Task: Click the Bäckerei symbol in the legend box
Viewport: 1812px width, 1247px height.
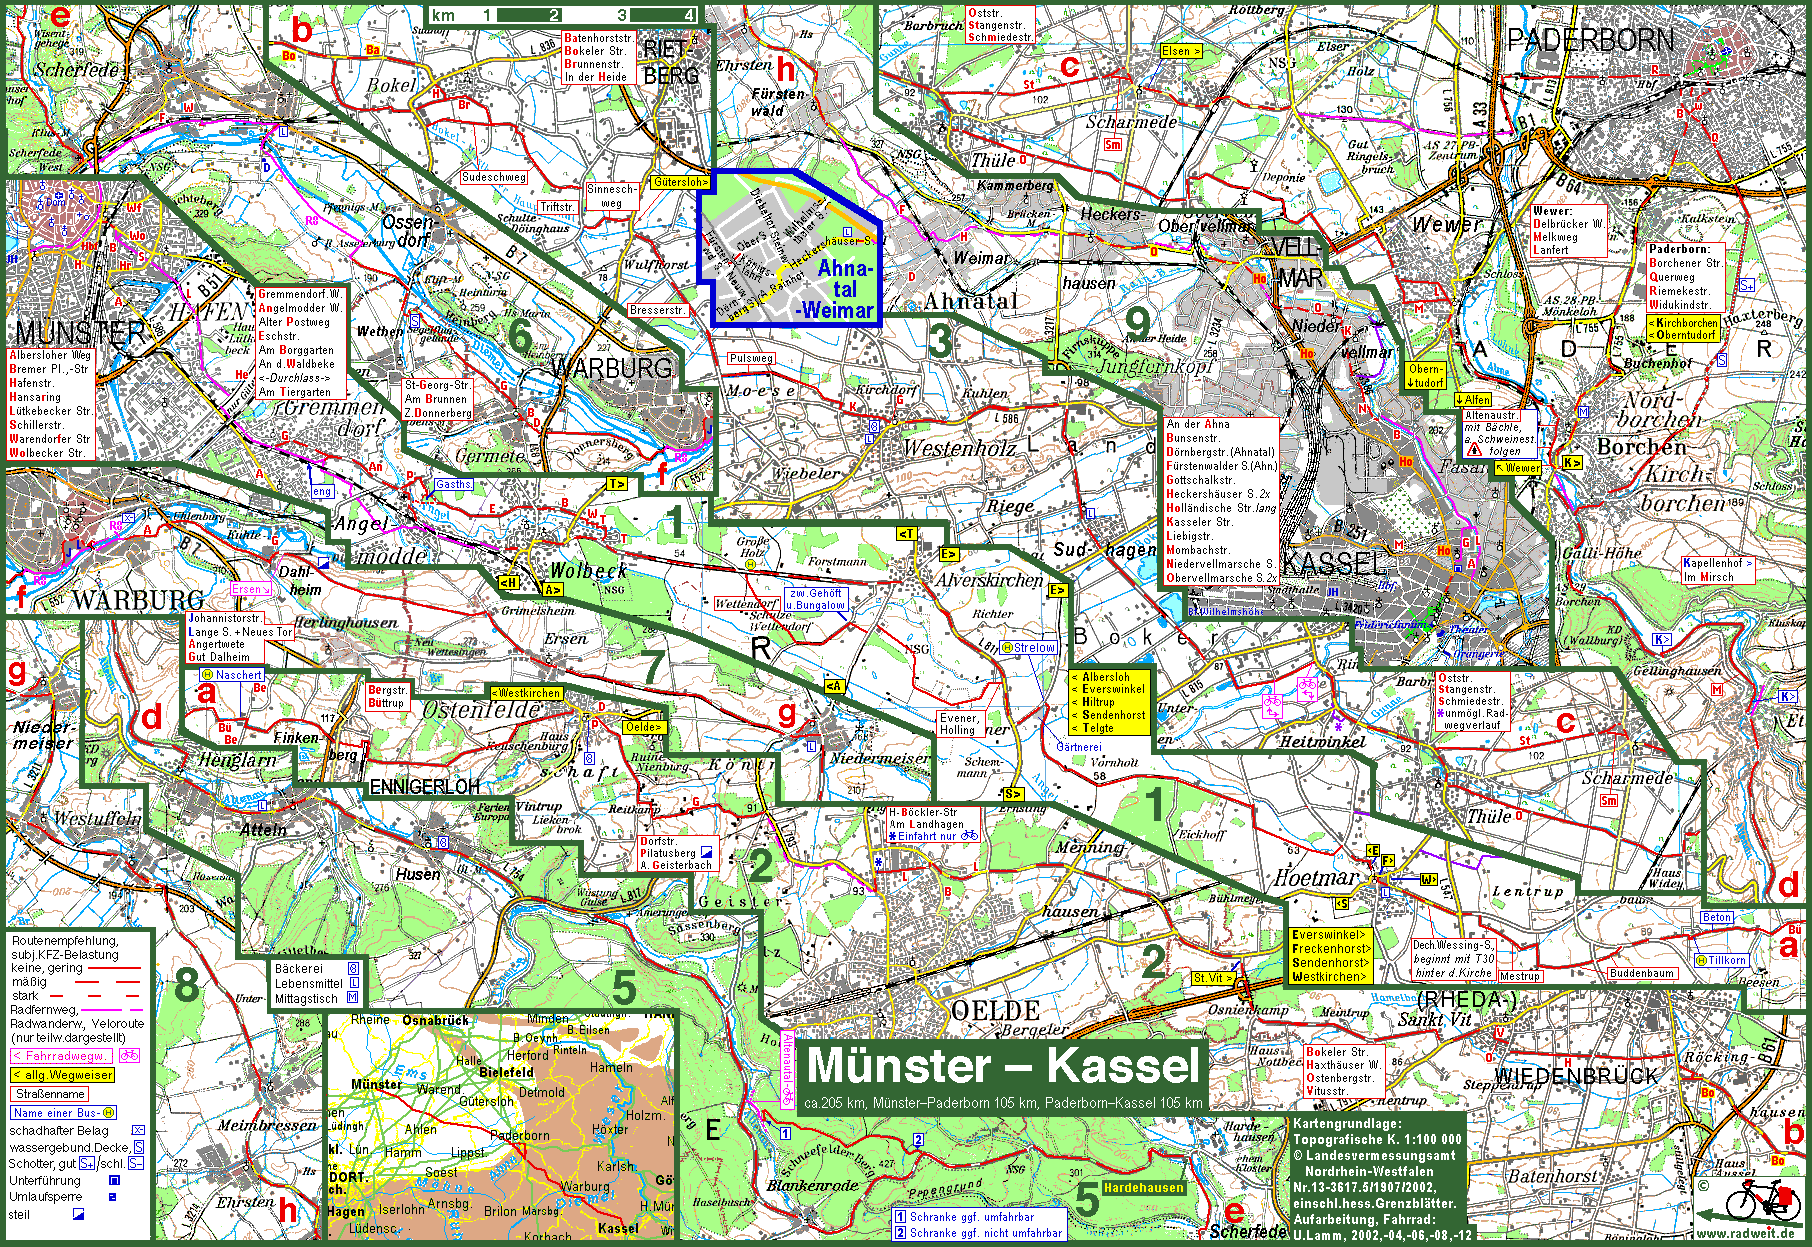Action: click(353, 968)
